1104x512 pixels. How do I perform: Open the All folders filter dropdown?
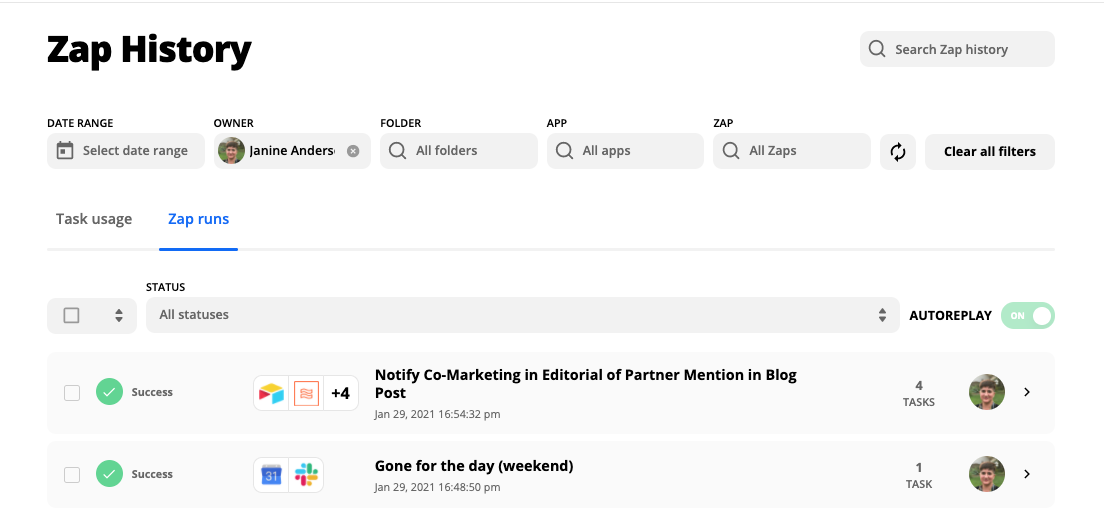[459, 151]
